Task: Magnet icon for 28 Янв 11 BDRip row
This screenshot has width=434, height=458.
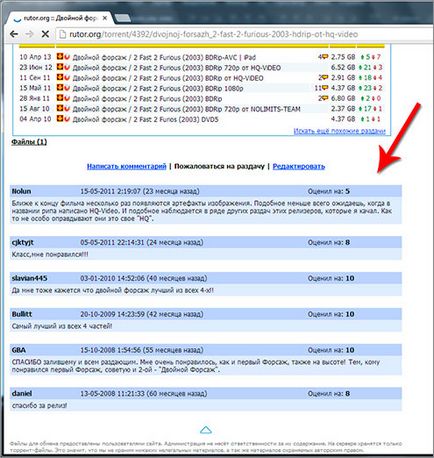Action: pyautogui.click(x=67, y=98)
